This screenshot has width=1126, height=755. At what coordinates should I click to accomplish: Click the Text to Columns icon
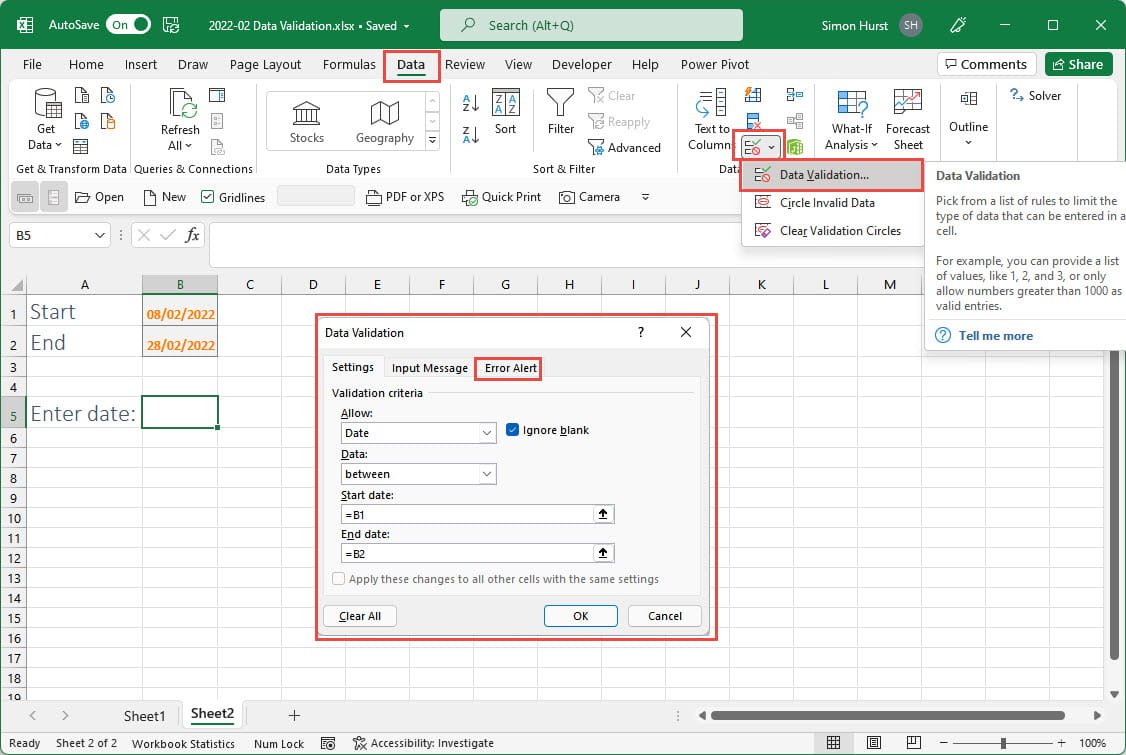pos(711,104)
